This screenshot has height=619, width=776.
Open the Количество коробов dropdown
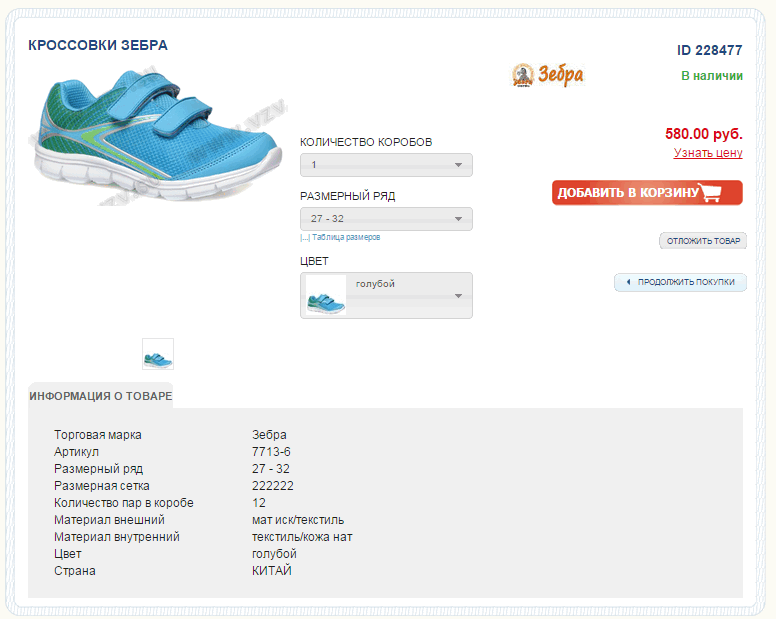[386, 165]
